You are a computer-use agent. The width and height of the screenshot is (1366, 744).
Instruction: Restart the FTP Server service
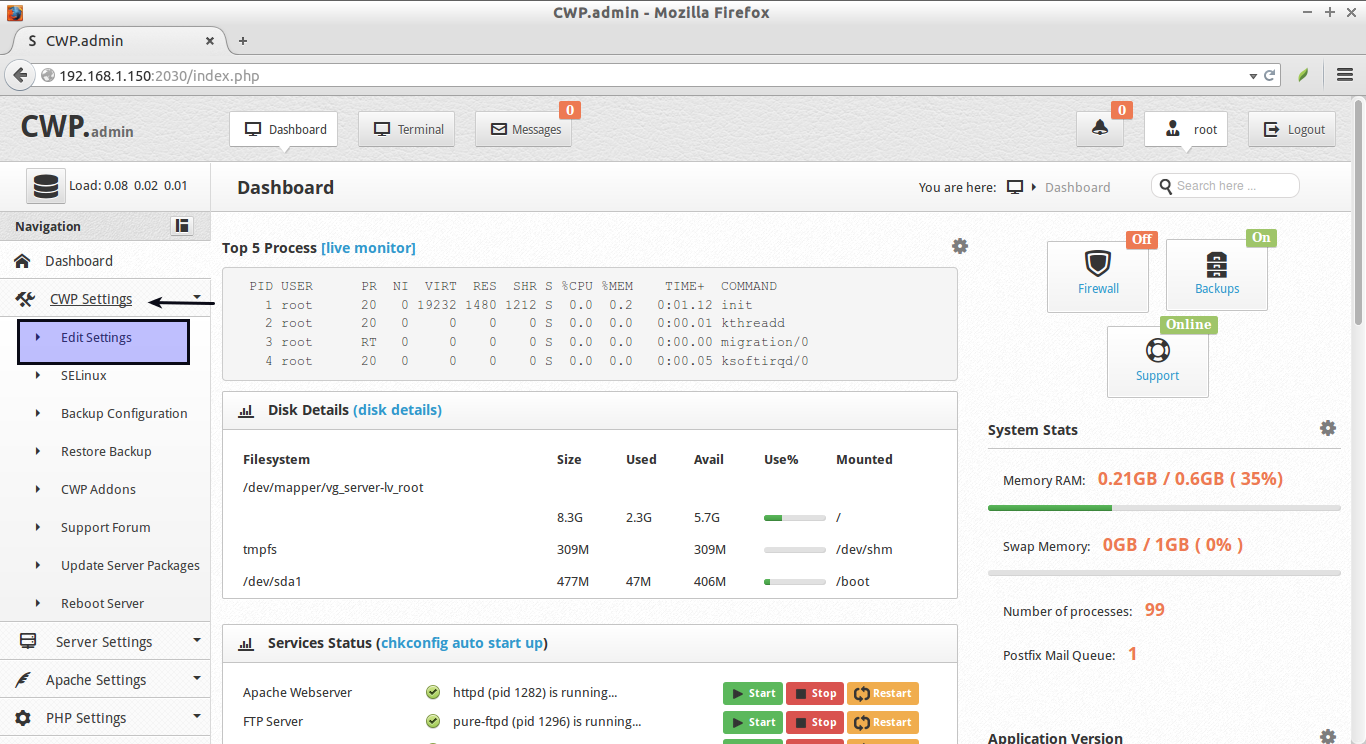[882, 722]
